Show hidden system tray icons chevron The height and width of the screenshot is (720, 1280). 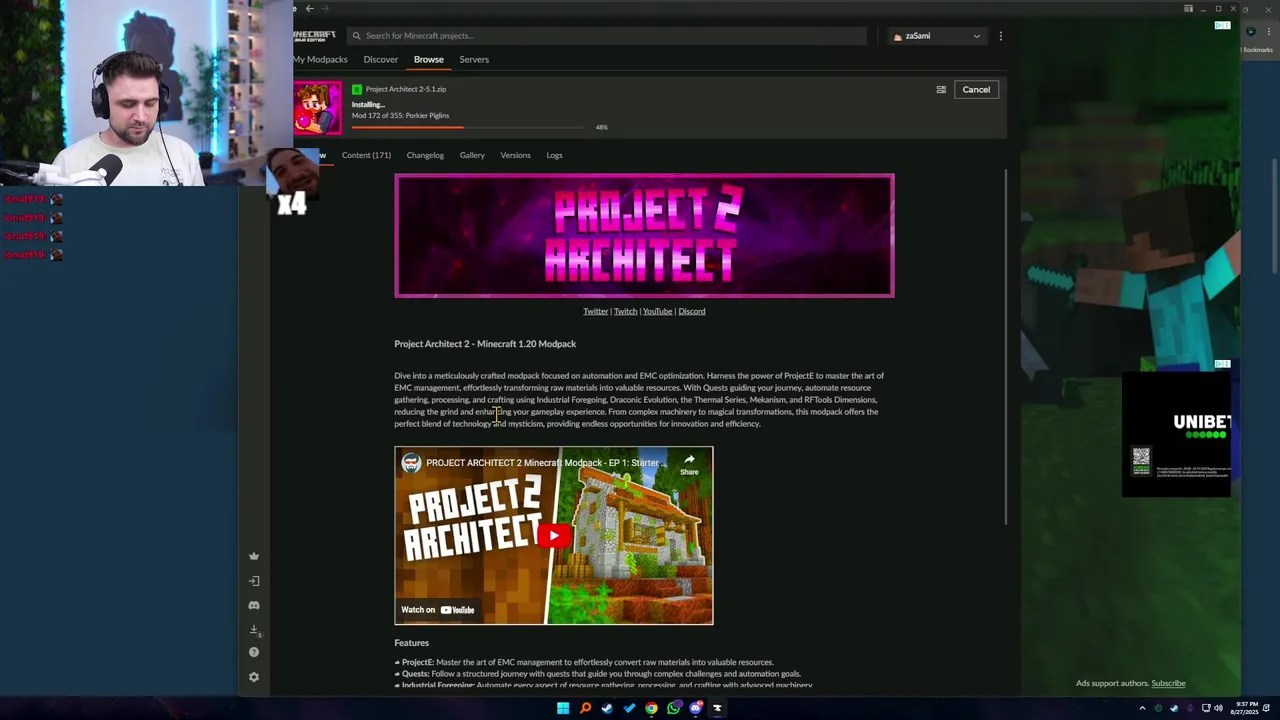pyautogui.click(x=1142, y=708)
